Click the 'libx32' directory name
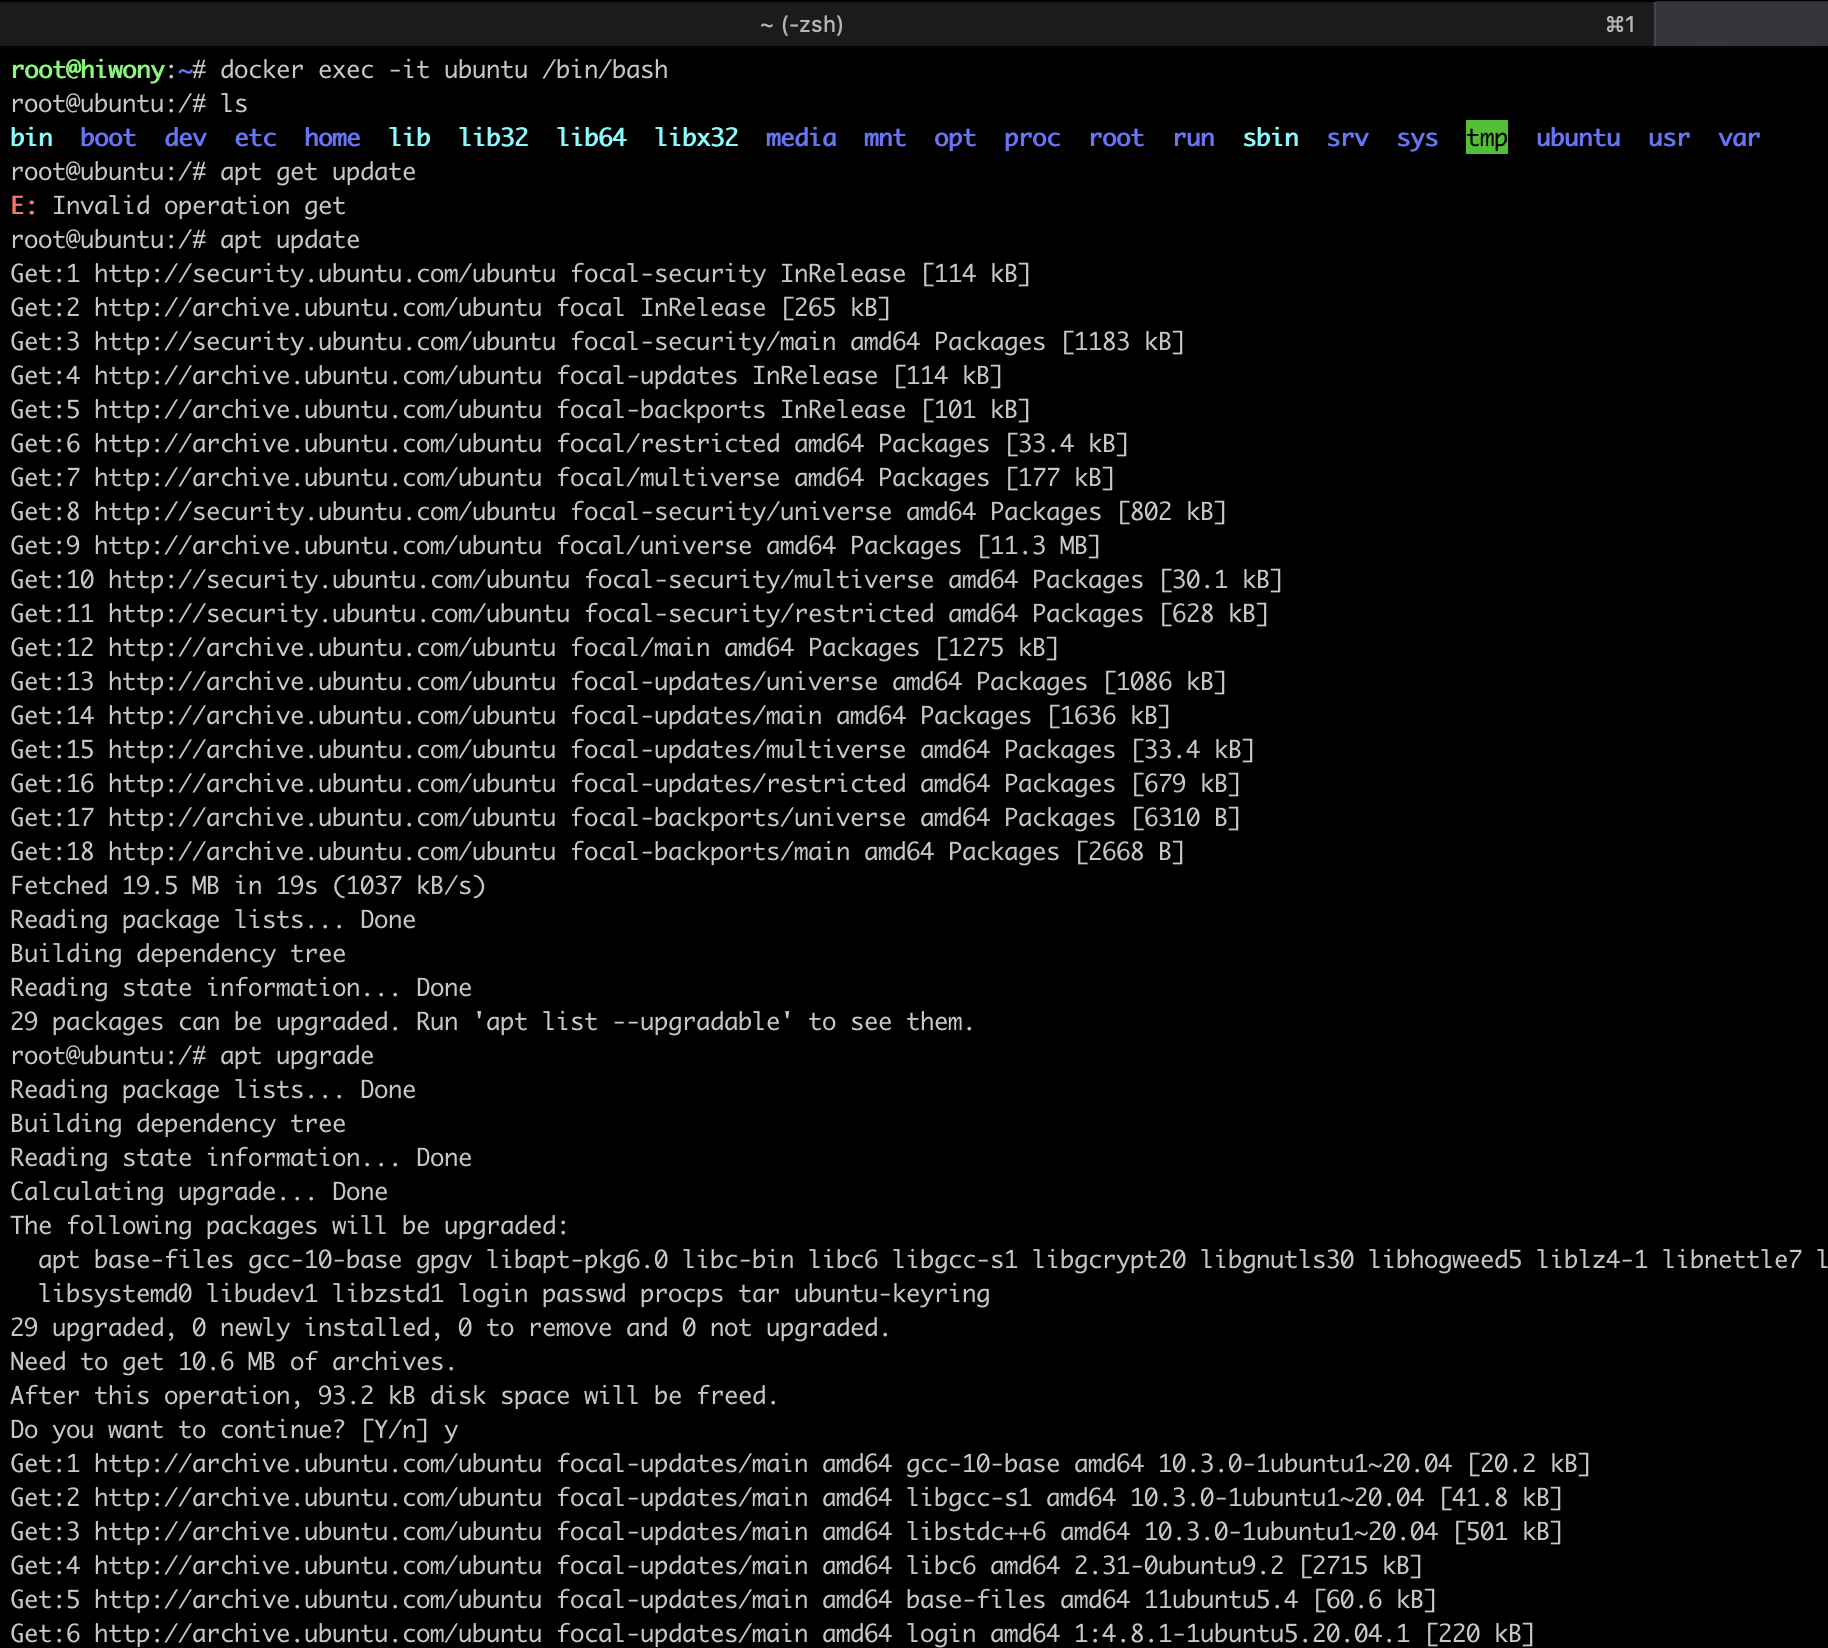Viewport: 1828px width, 1648px height. pyautogui.click(x=696, y=138)
